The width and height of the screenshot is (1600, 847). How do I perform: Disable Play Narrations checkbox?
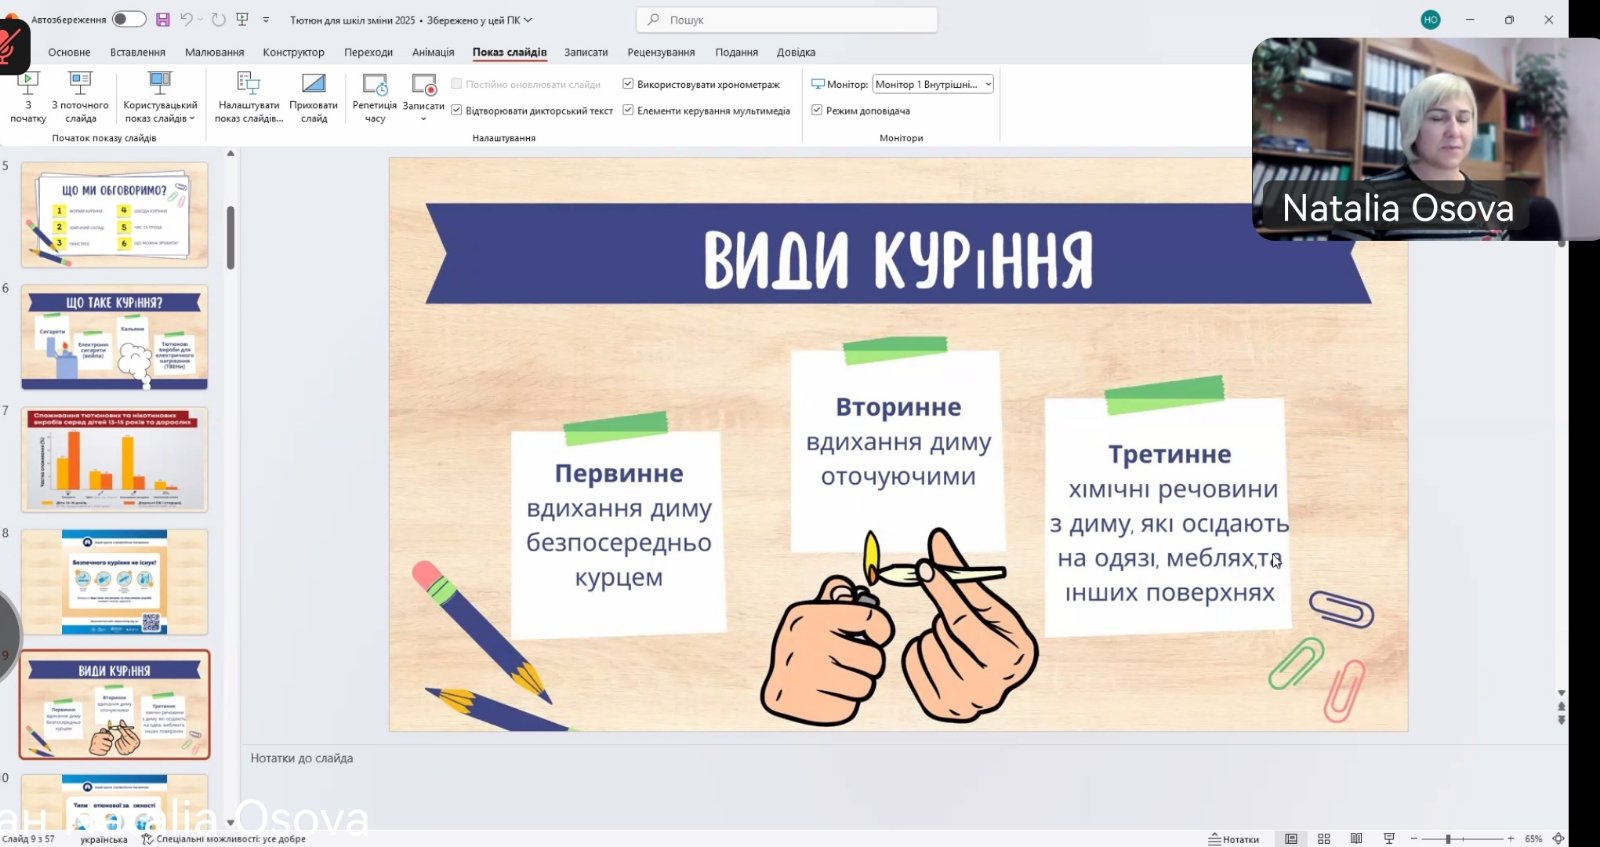pyautogui.click(x=457, y=111)
